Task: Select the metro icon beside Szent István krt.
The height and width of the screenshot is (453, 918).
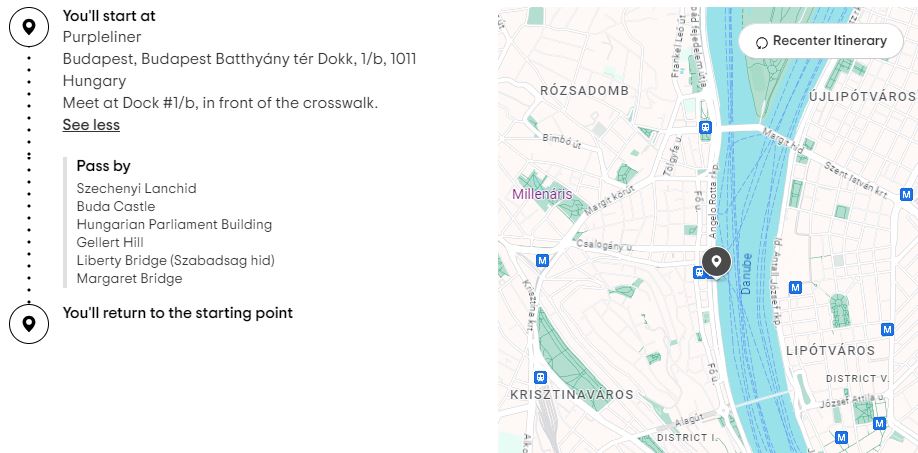Action: [x=905, y=193]
